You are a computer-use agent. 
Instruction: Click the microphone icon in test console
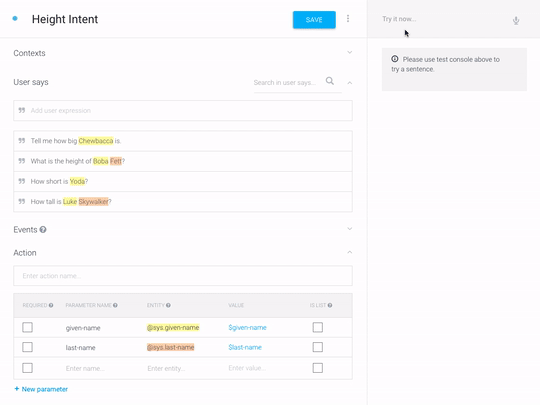click(x=516, y=21)
